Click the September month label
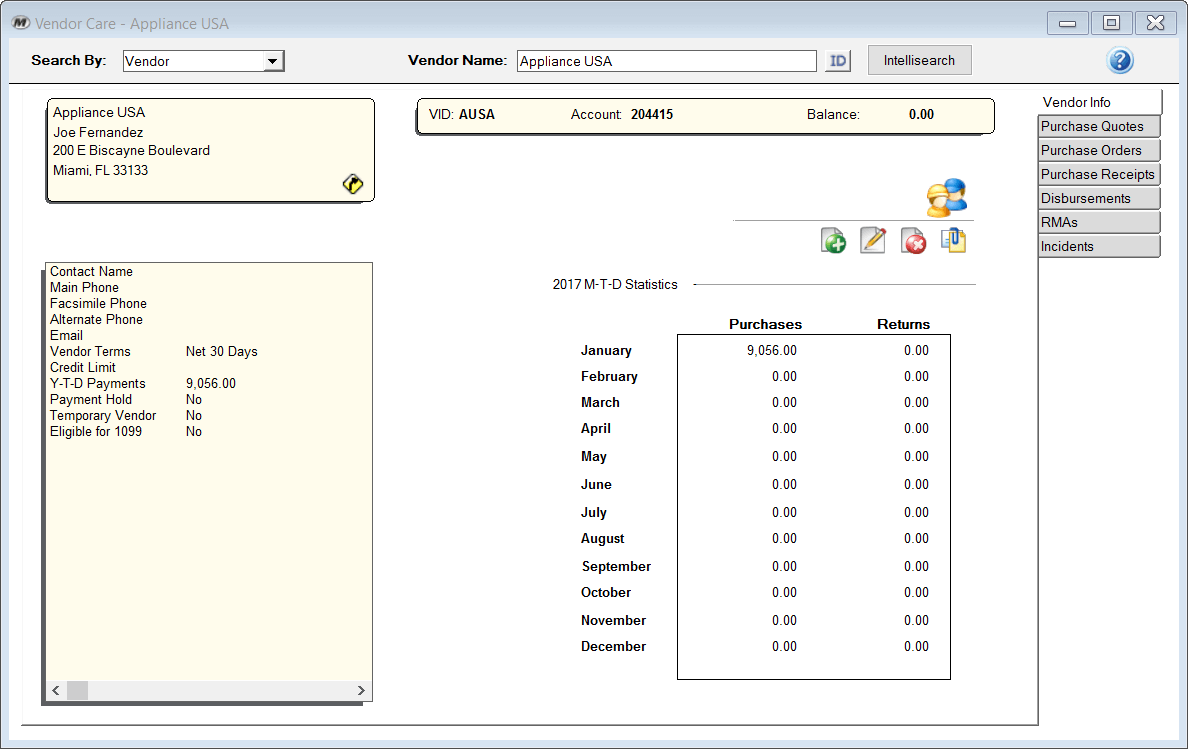Screen dimensions: 1188x749 pyautogui.click(x=616, y=566)
